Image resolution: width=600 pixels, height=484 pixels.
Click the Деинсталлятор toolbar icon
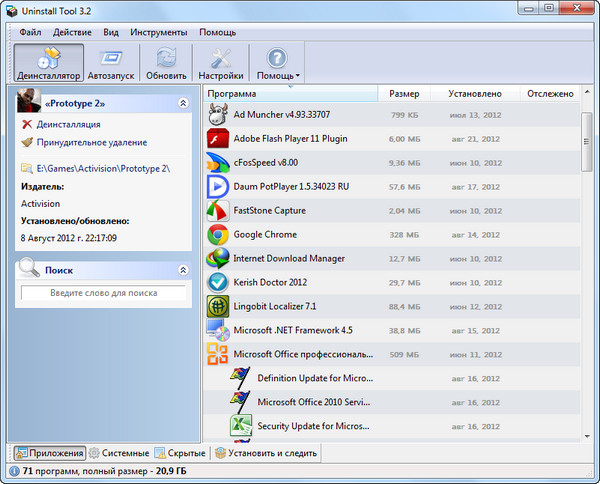[x=47, y=62]
